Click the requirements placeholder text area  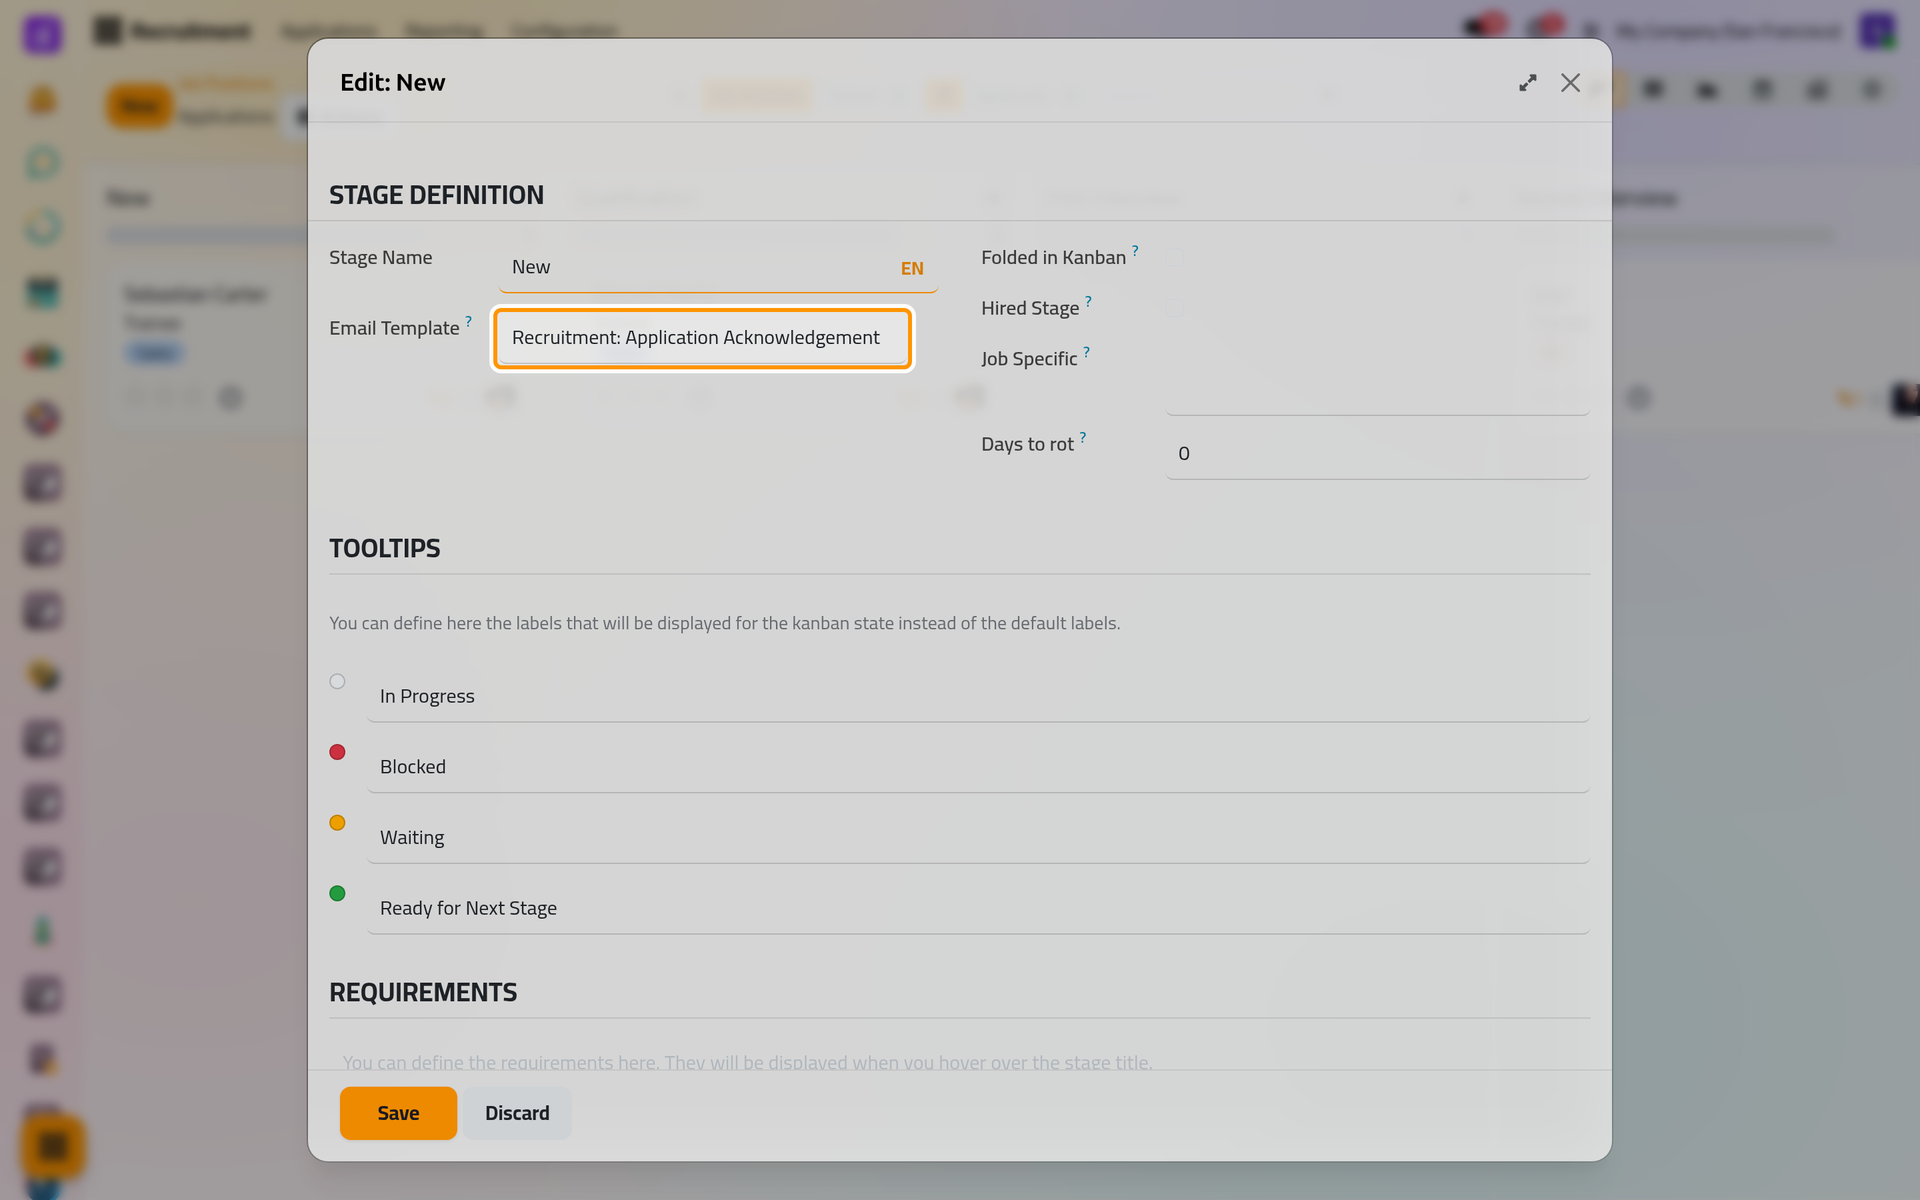tap(747, 1062)
